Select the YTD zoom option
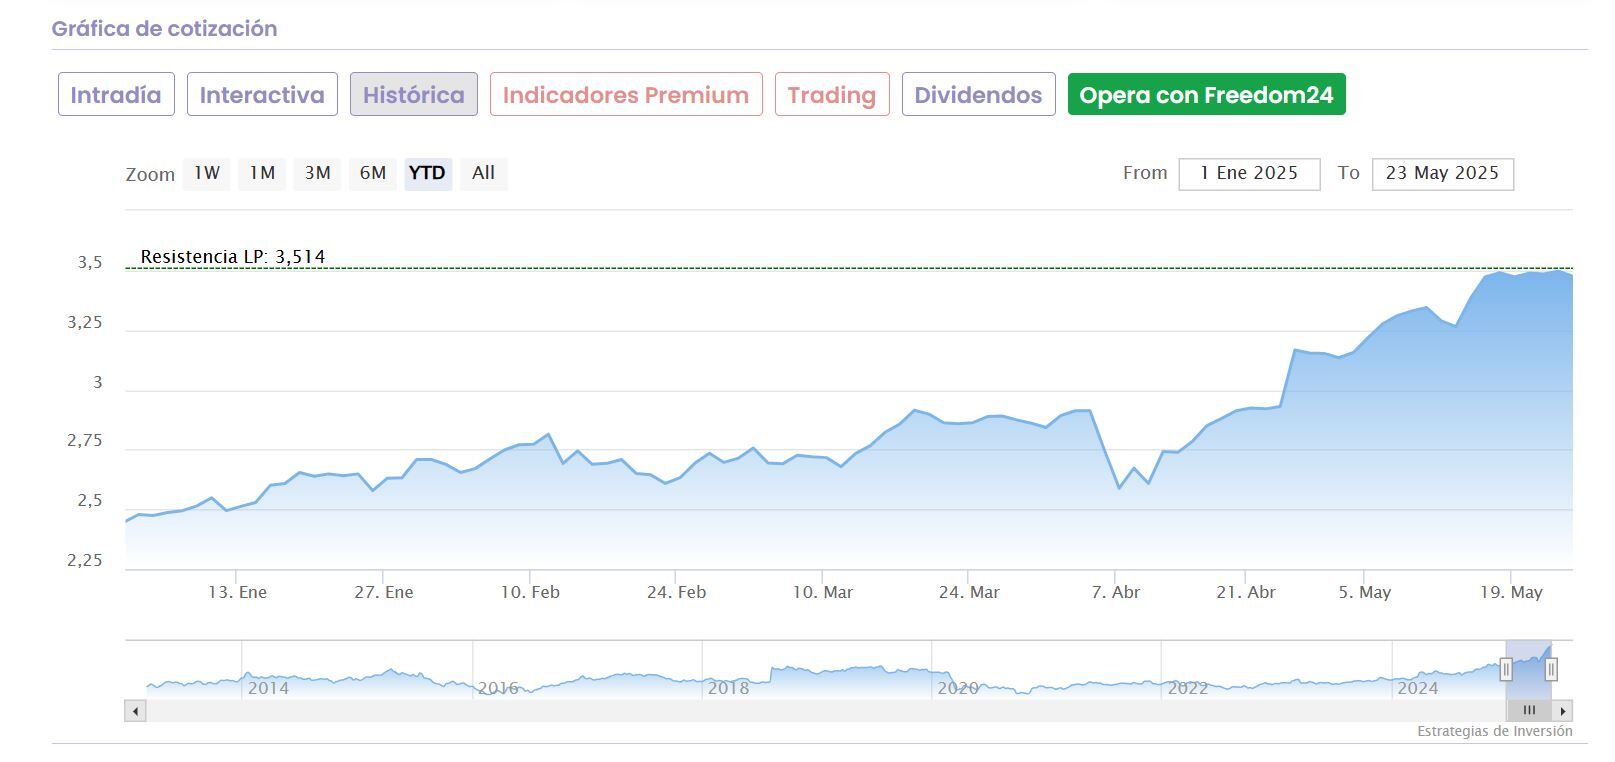 tap(427, 173)
